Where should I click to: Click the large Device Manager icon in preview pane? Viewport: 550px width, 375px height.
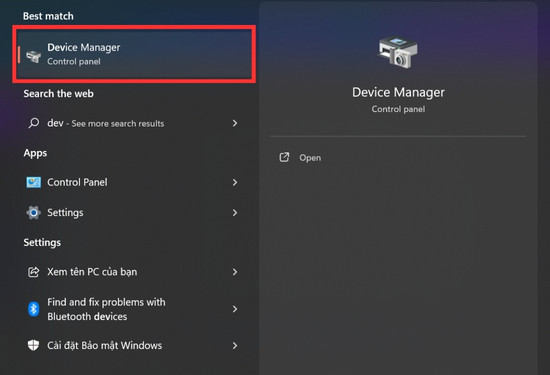coord(398,52)
